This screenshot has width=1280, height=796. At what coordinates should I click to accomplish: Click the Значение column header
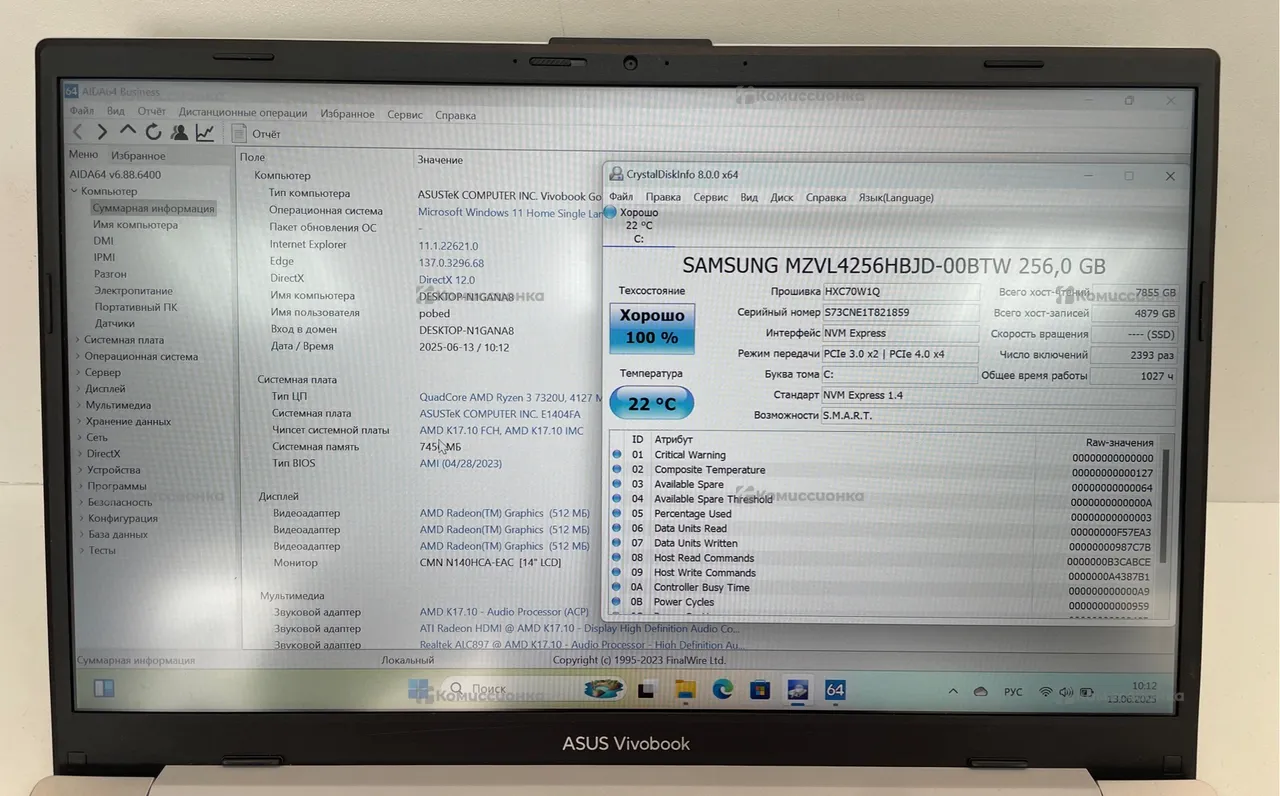pyautogui.click(x=441, y=160)
